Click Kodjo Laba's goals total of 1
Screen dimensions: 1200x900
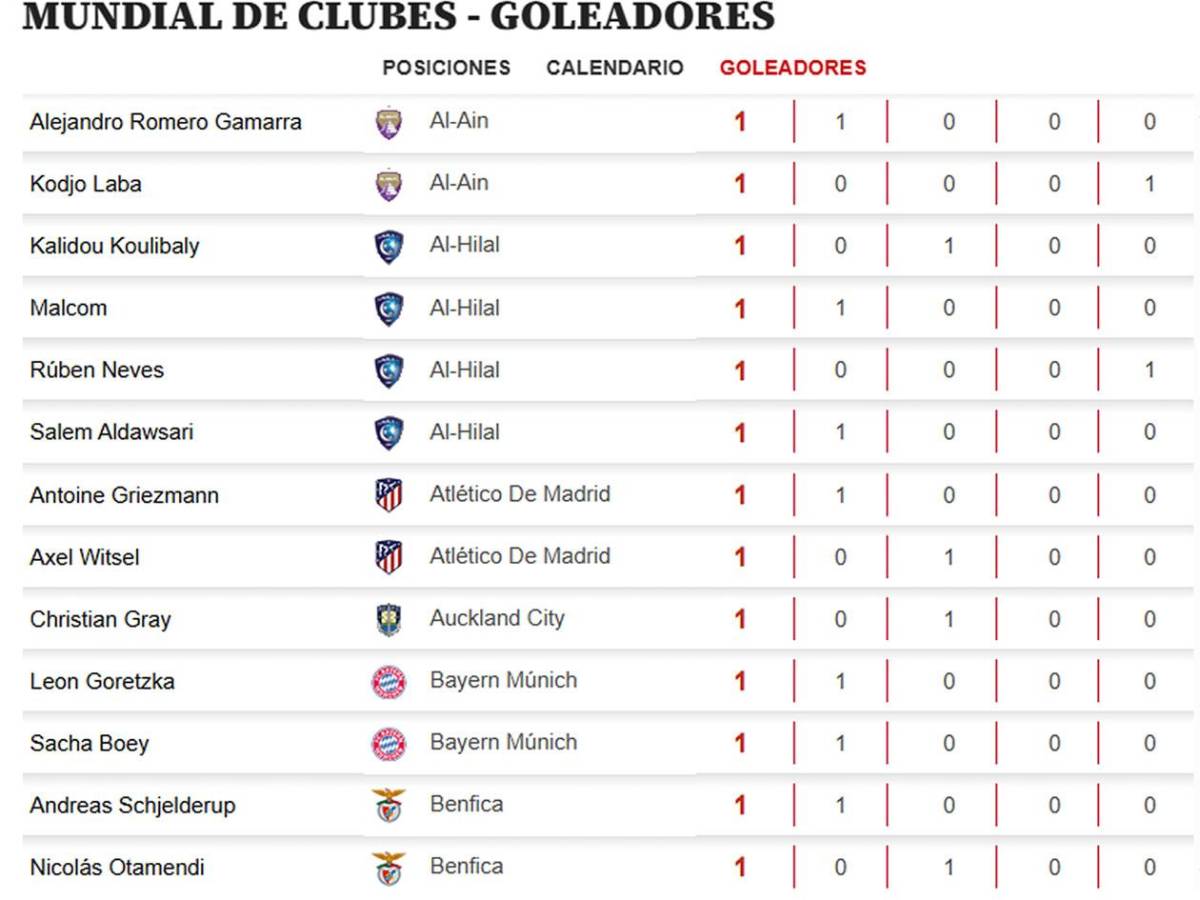point(738,183)
